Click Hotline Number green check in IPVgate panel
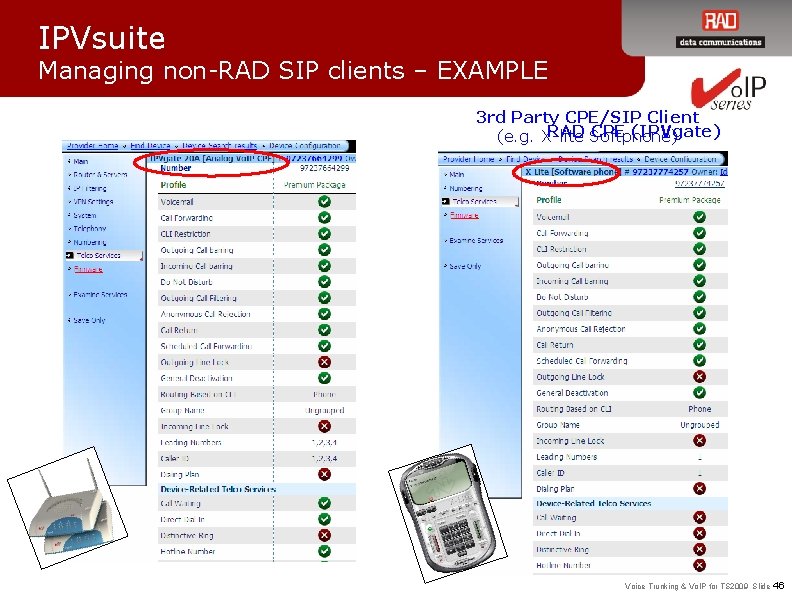This screenshot has width=792, height=594. [x=324, y=551]
